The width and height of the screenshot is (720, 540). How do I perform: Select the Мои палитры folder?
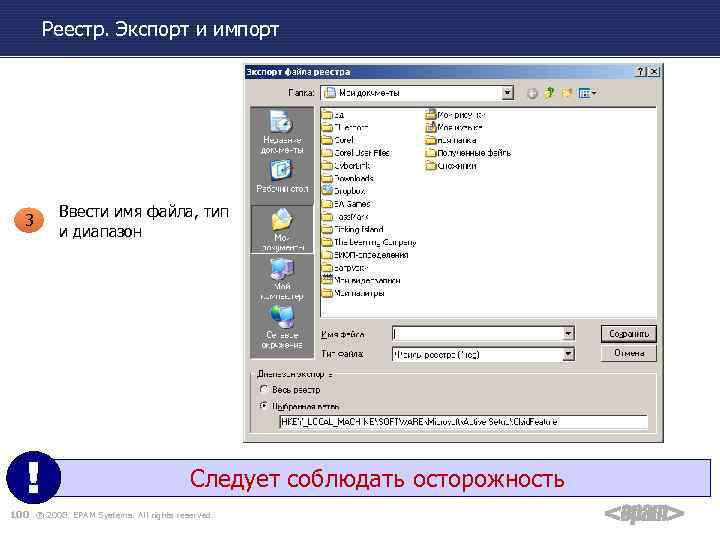[x=353, y=293]
